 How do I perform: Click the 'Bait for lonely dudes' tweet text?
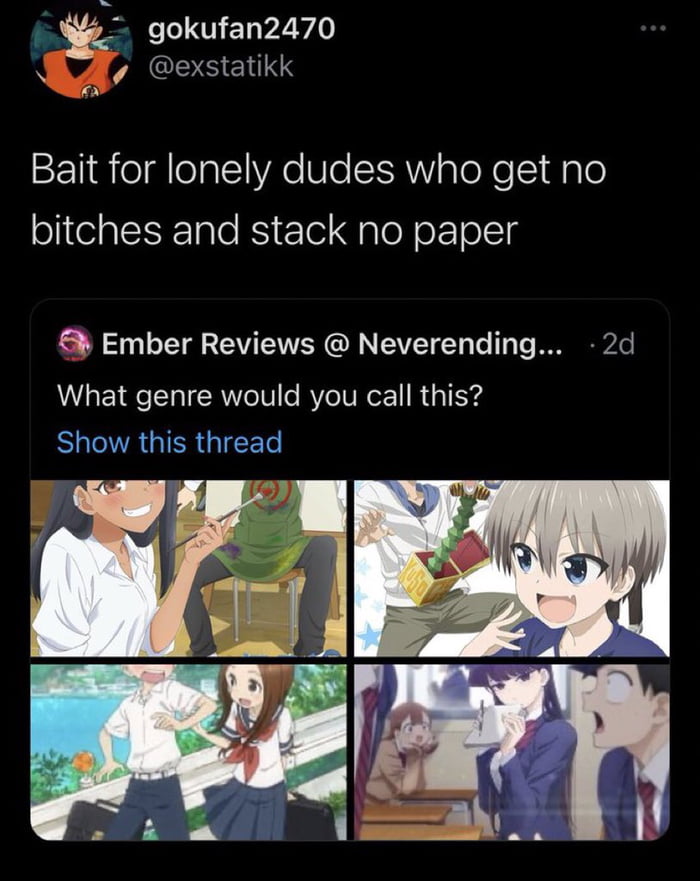tap(319, 199)
